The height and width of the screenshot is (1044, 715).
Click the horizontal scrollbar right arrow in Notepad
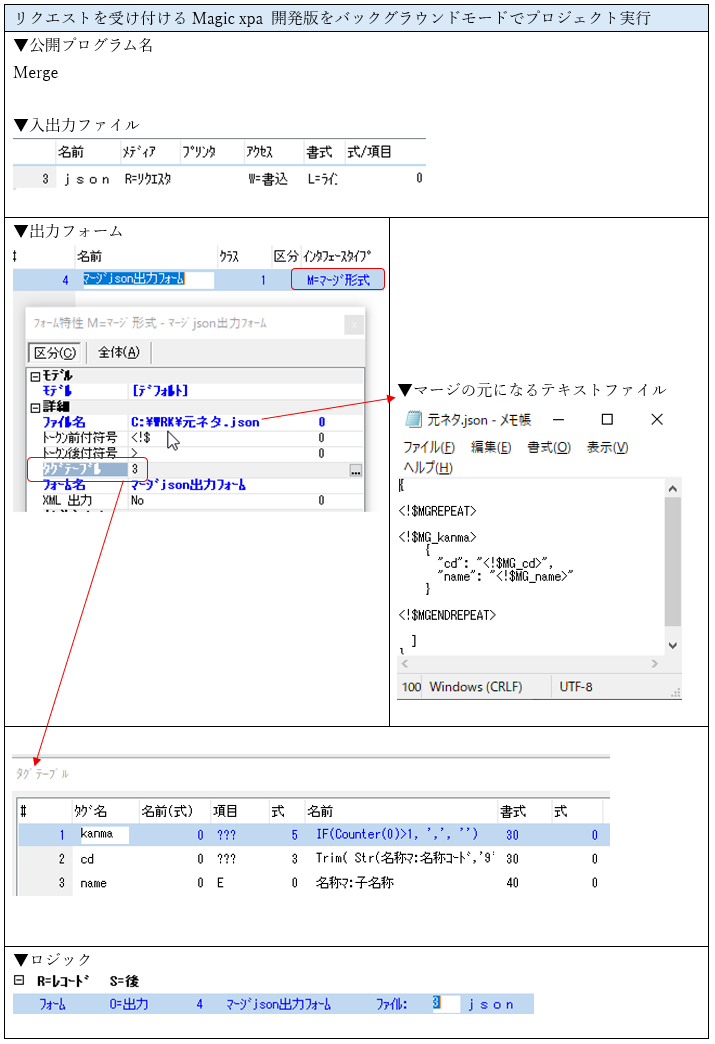[x=655, y=664]
